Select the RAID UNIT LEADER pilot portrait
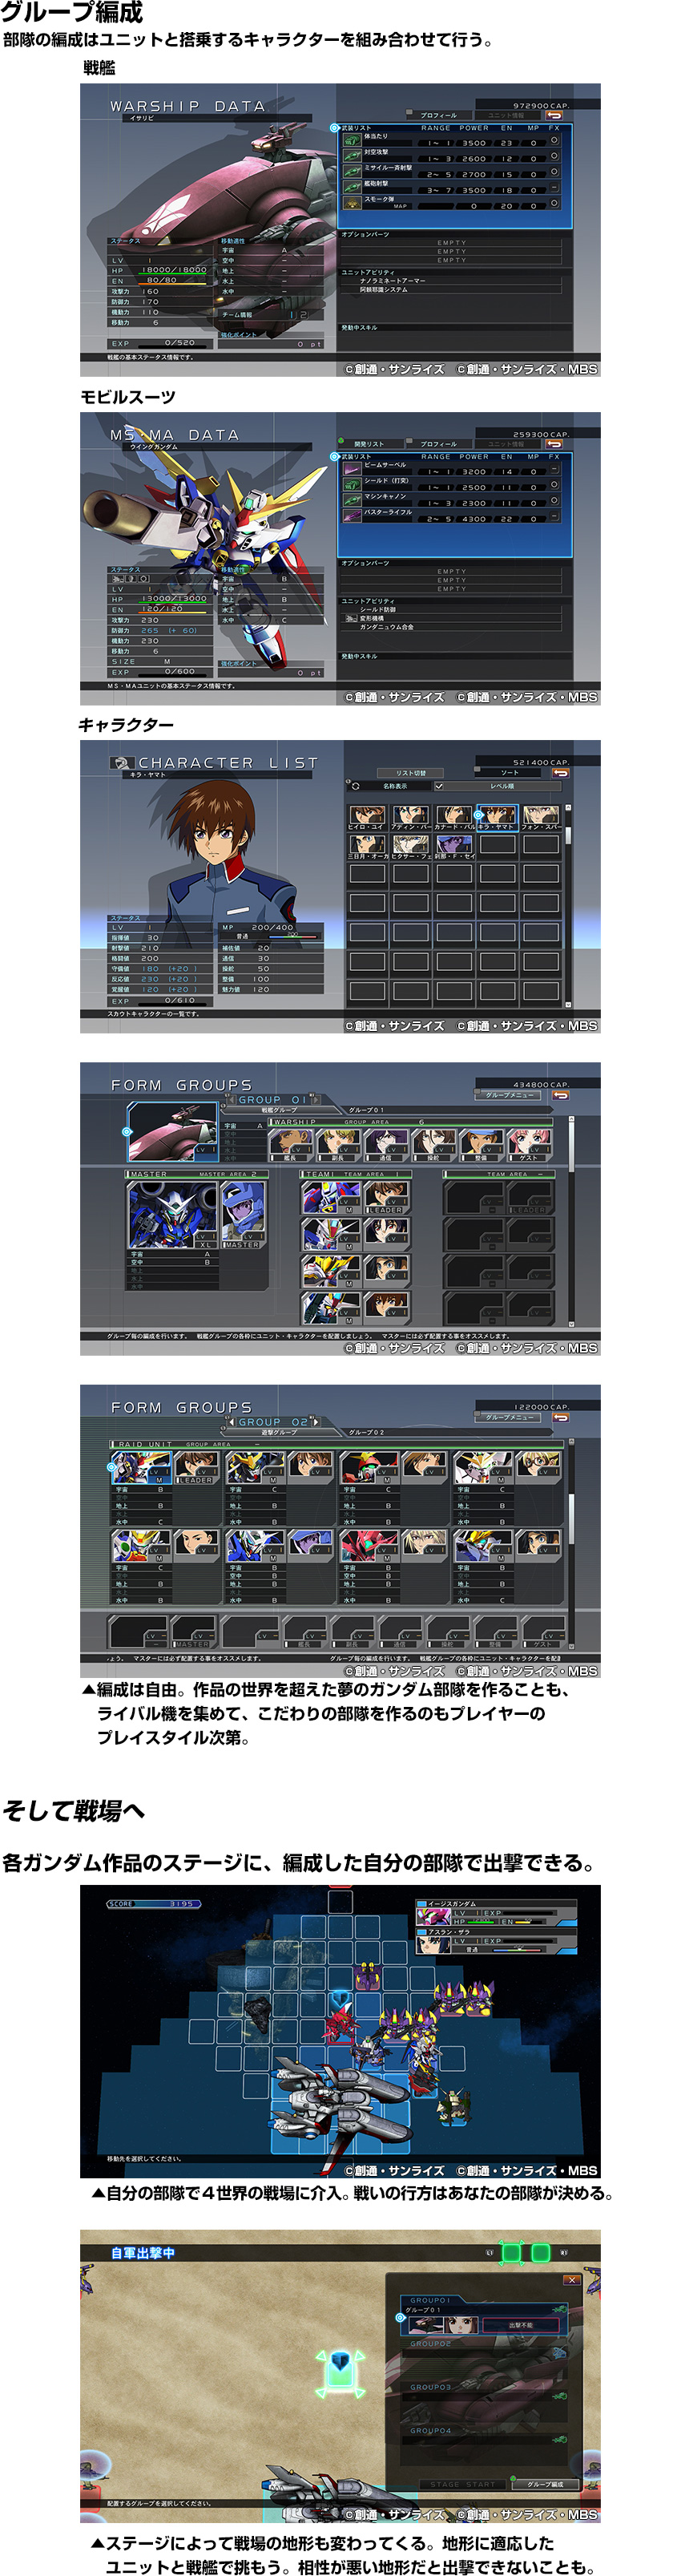Viewport: 681px width, 2576px height. click(x=196, y=1466)
